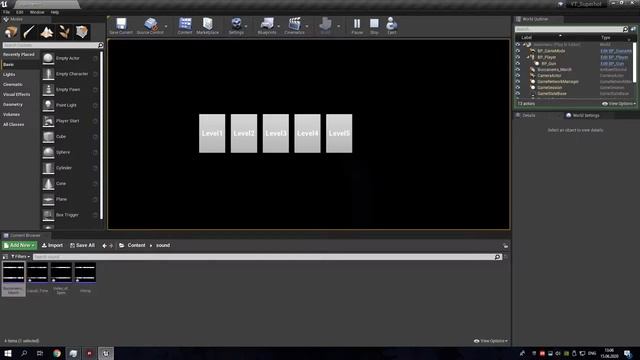Click the Import button
Screen dimensions: 640x360
(52, 245)
